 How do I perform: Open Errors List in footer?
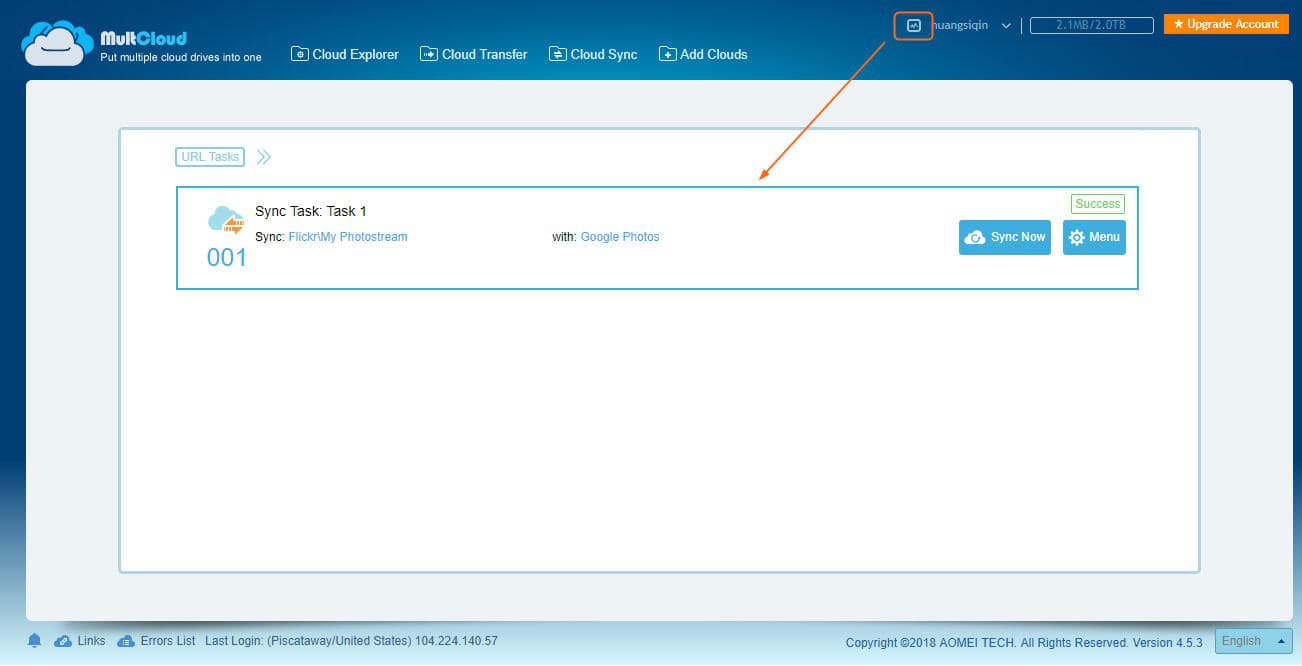coord(156,641)
